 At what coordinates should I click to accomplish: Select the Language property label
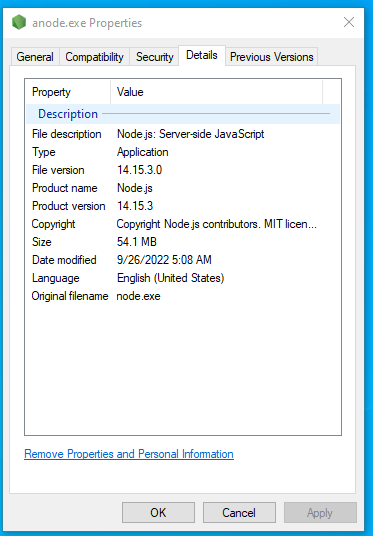[56, 278]
